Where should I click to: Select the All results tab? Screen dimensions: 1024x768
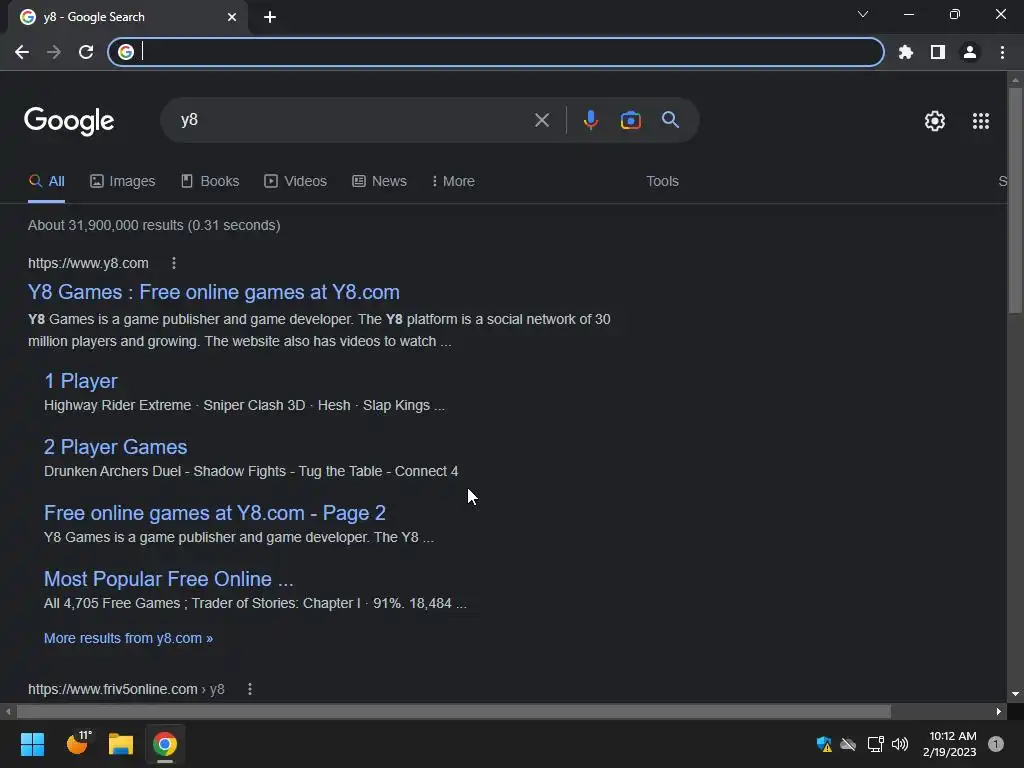(46, 182)
